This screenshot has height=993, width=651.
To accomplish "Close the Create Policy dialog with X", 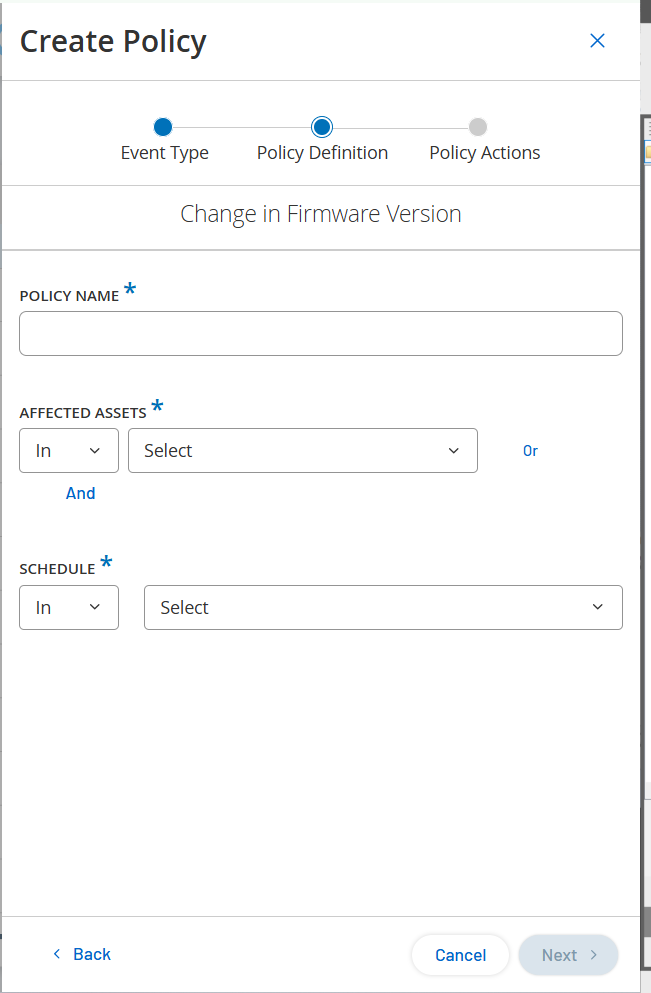I will coord(597,41).
